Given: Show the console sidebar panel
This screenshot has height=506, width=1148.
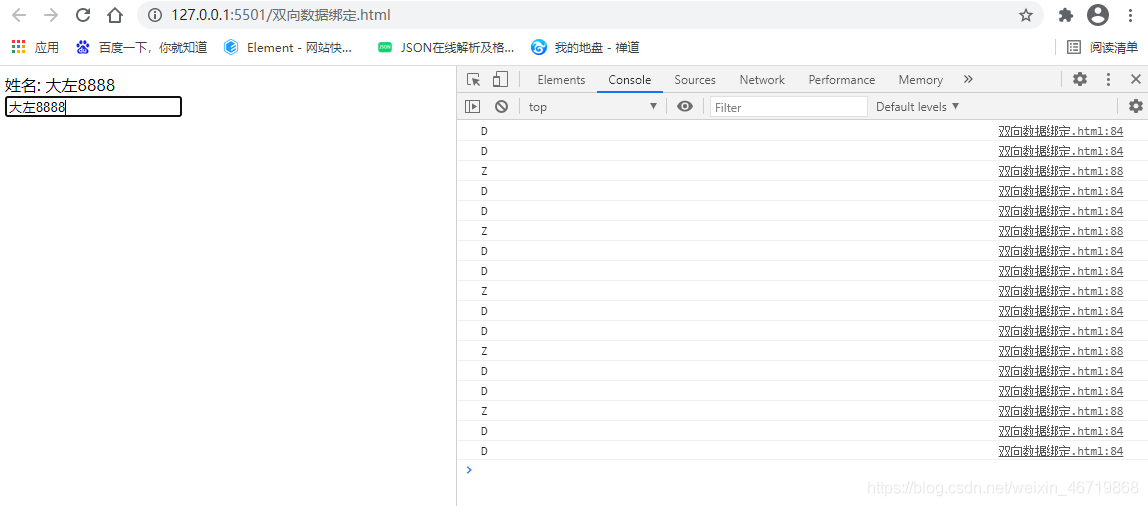Looking at the screenshot, I should pyautogui.click(x=473, y=107).
